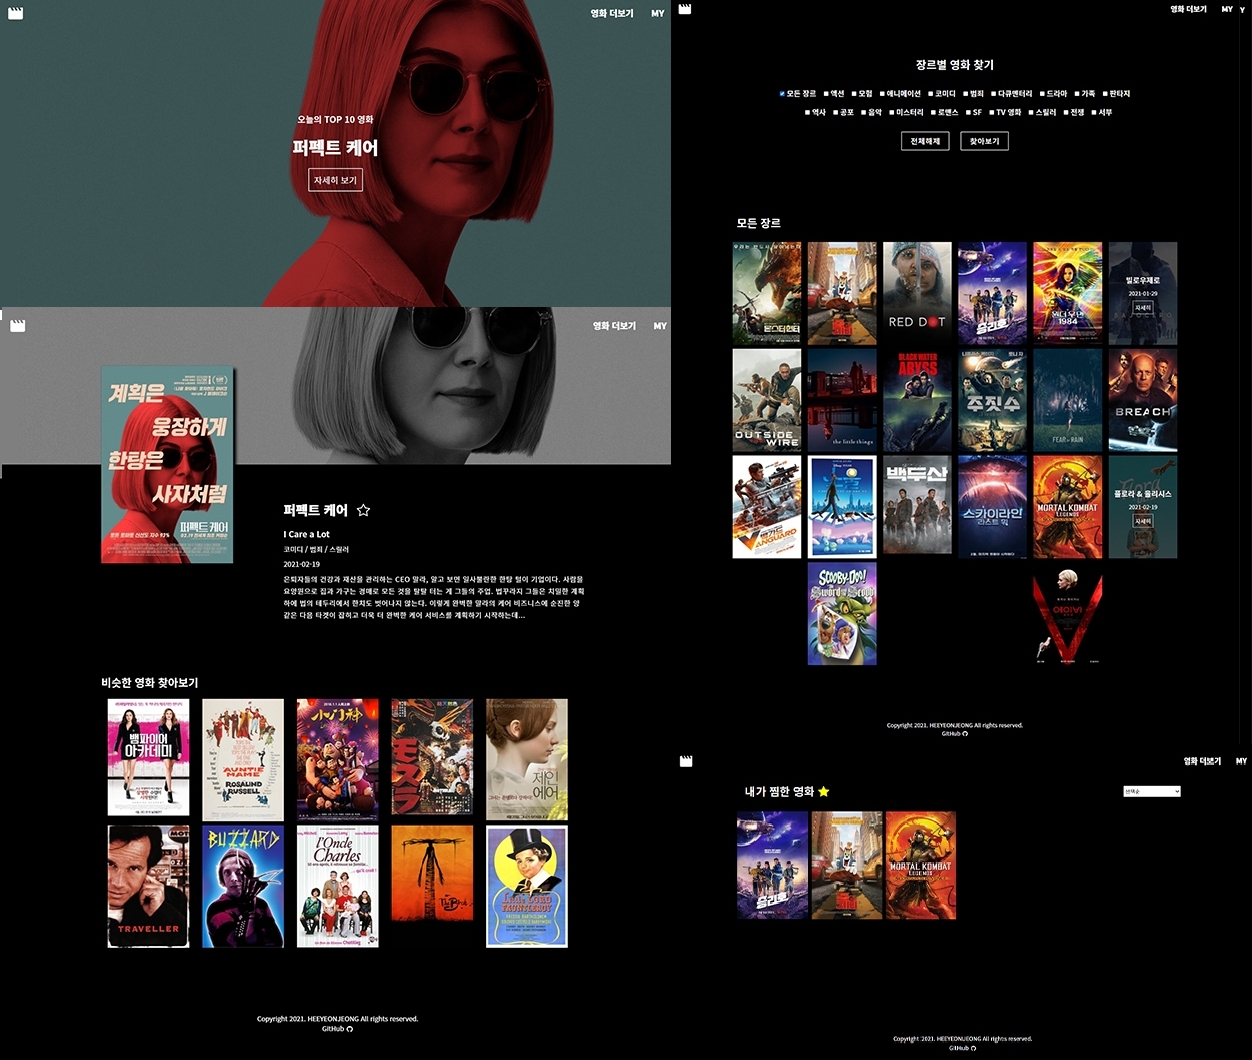Check the 음악 genre checkbox

(864, 113)
